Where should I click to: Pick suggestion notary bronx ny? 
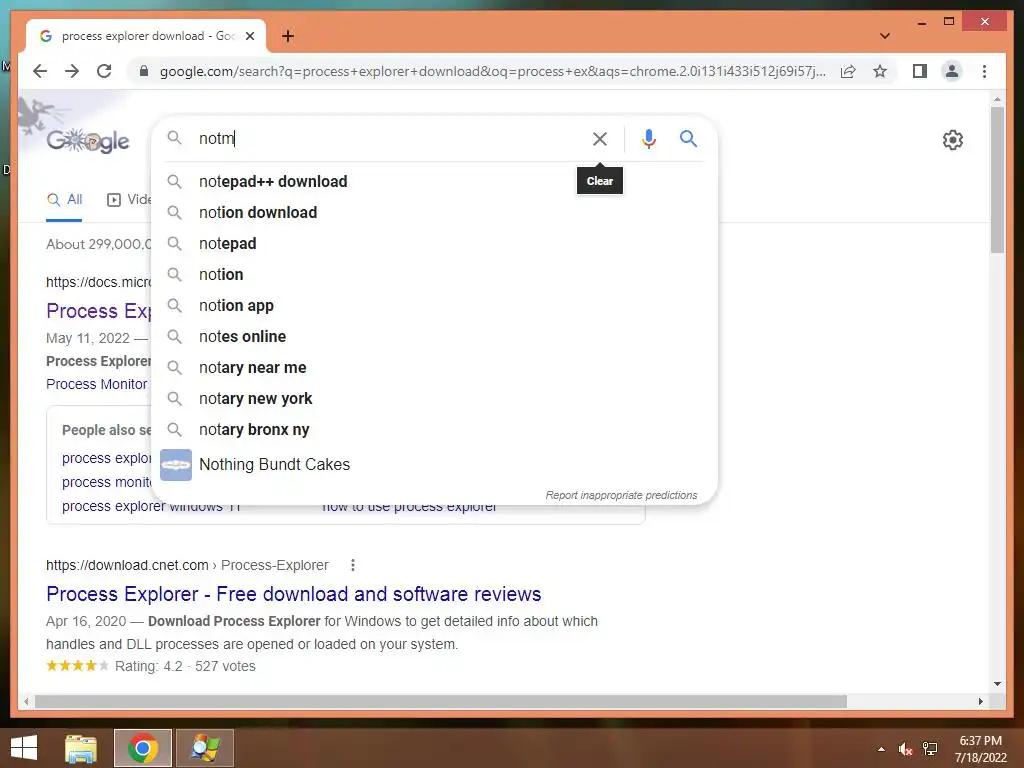pos(434,430)
